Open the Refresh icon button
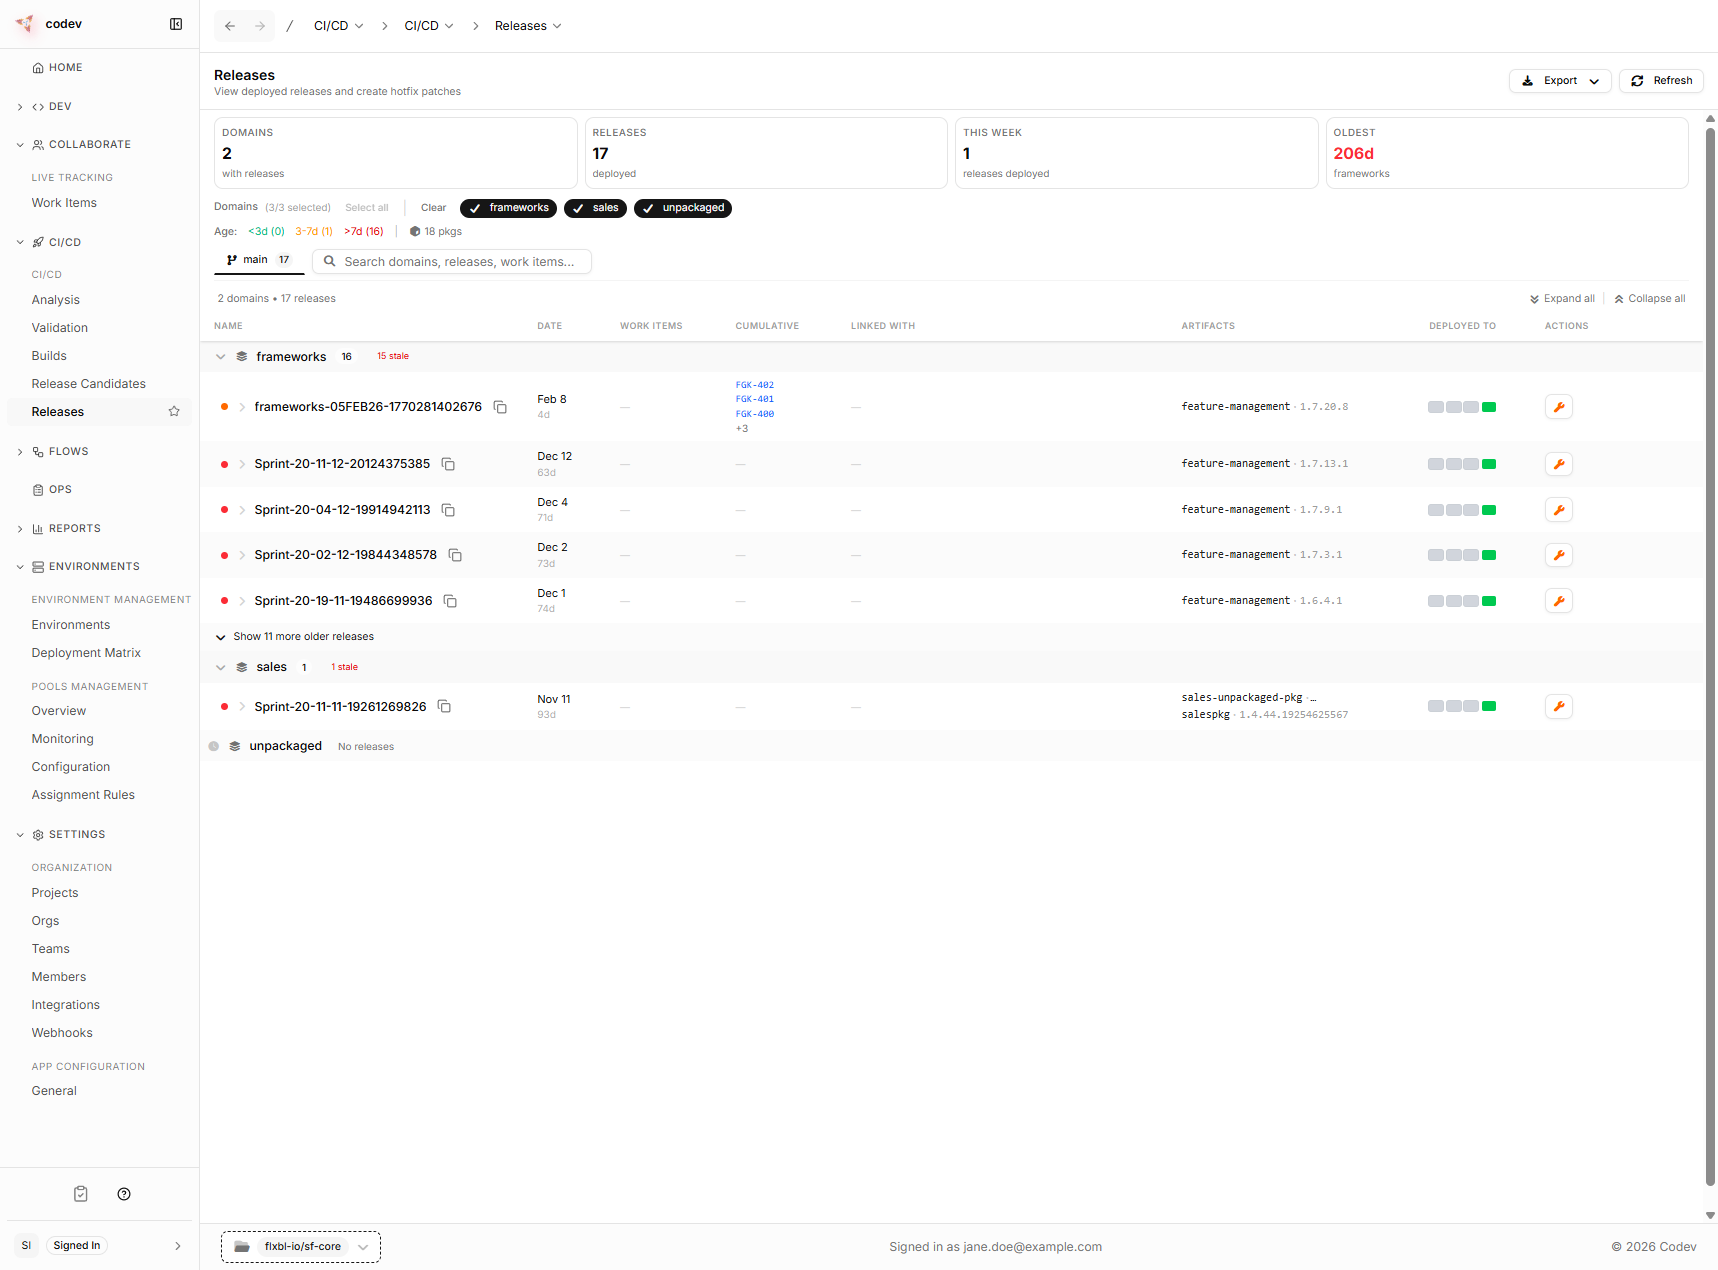 (x=1637, y=80)
